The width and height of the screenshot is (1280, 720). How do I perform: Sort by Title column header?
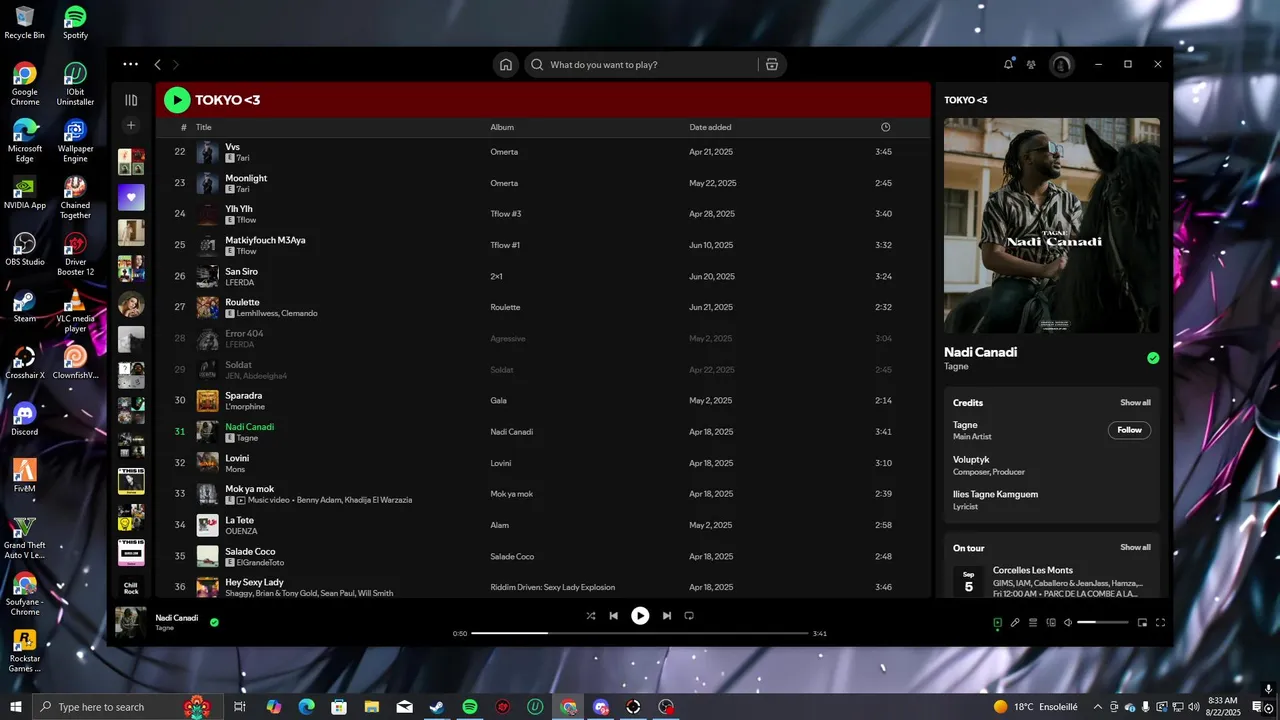pyautogui.click(x=204, y=127)
